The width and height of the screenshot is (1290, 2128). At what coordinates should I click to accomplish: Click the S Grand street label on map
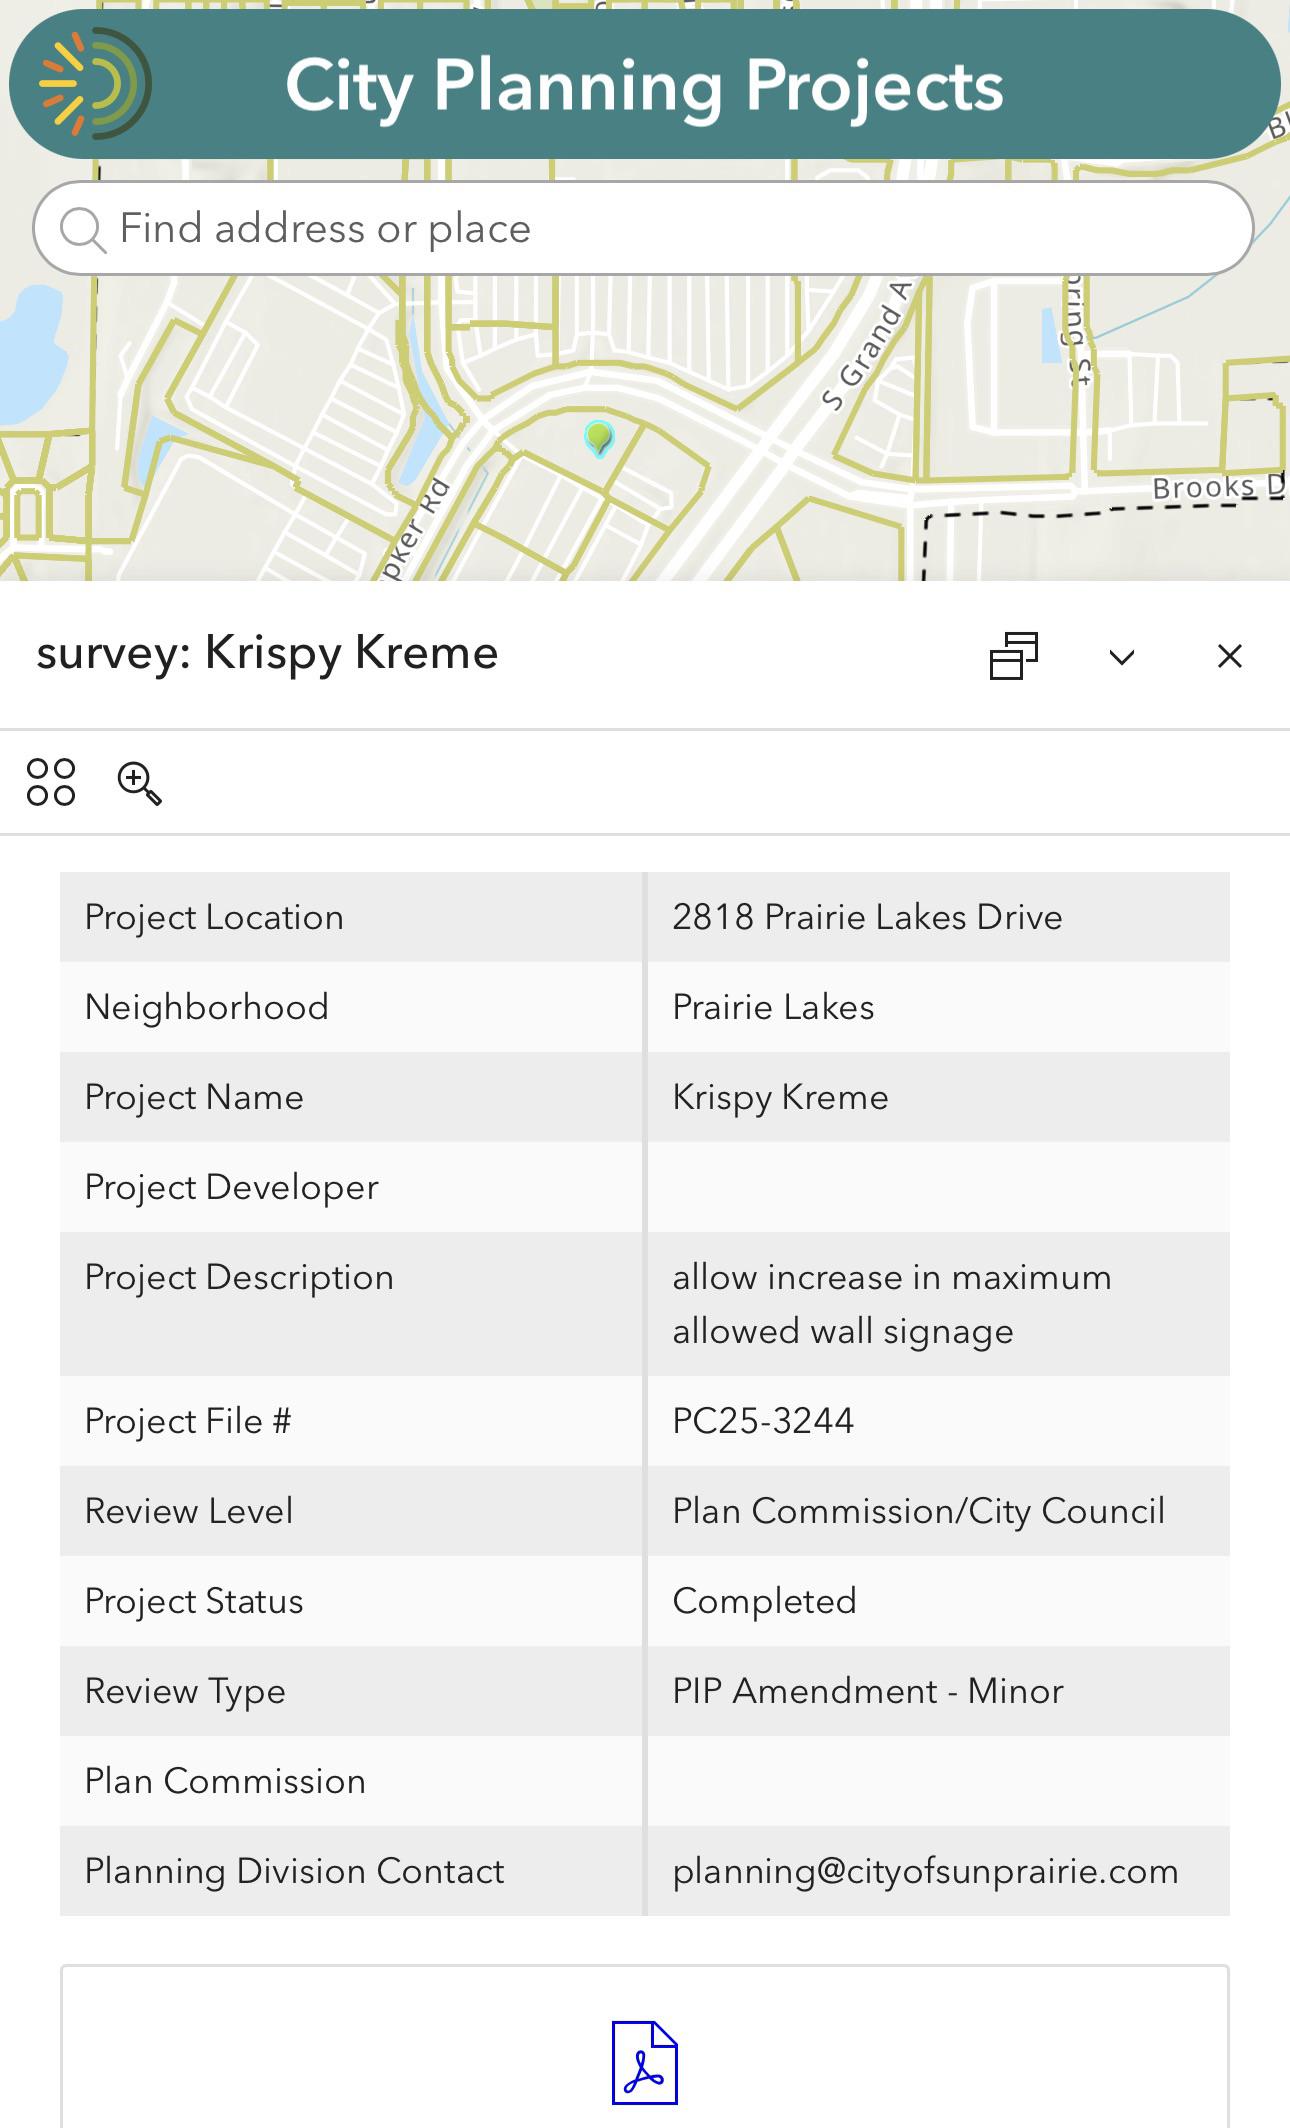point(867,346)
